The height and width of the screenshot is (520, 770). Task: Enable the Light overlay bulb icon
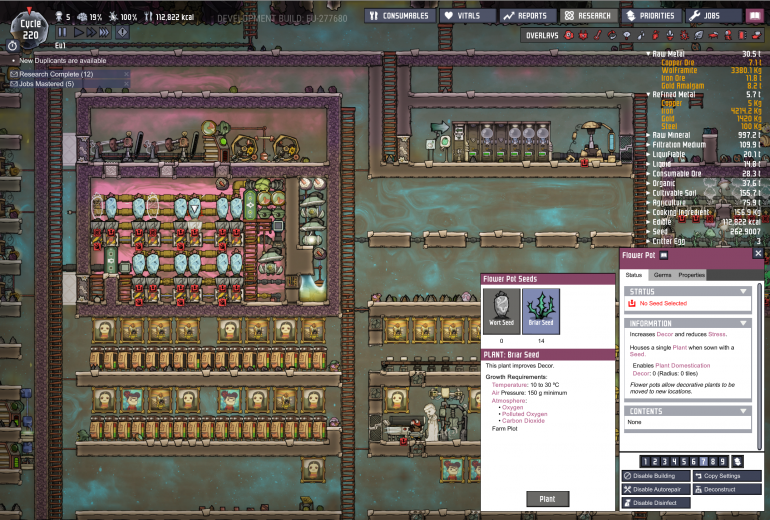(x=626, y=35)
